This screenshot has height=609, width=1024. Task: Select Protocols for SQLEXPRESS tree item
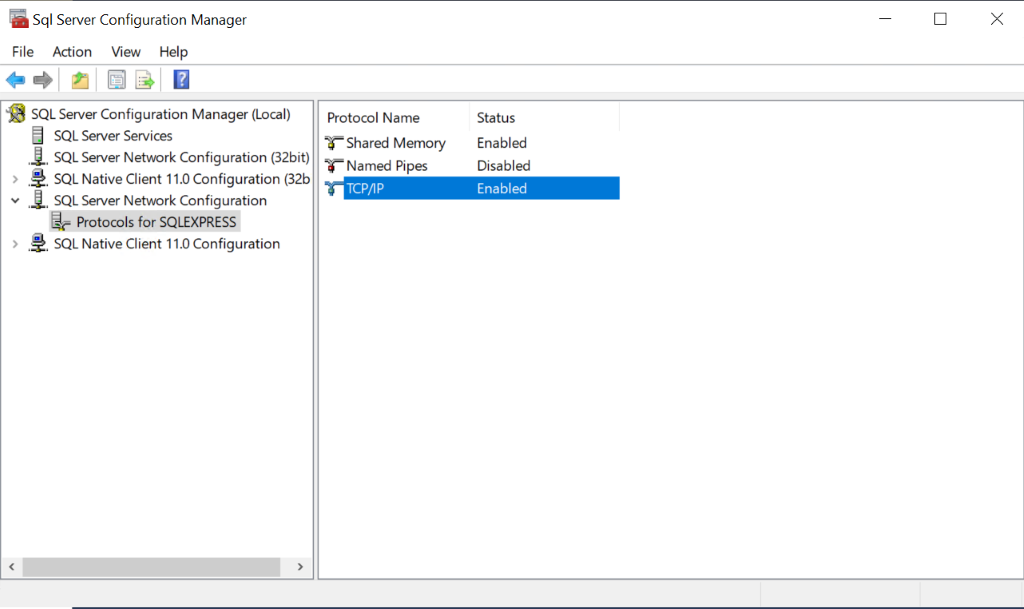coord(156,222)
